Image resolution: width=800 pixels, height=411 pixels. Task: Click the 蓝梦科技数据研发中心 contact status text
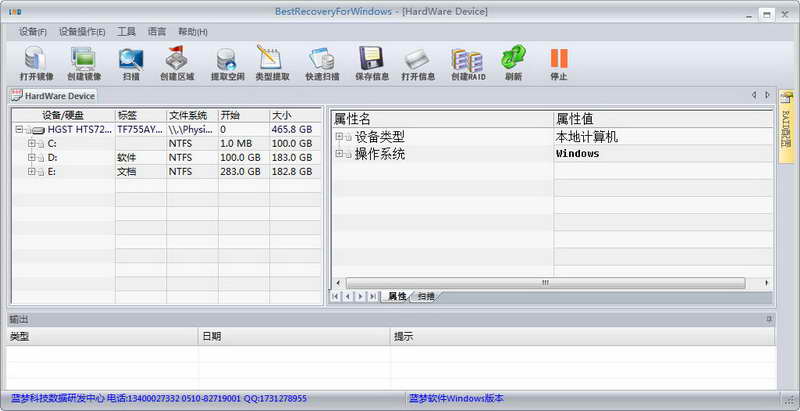coord(159,398)
